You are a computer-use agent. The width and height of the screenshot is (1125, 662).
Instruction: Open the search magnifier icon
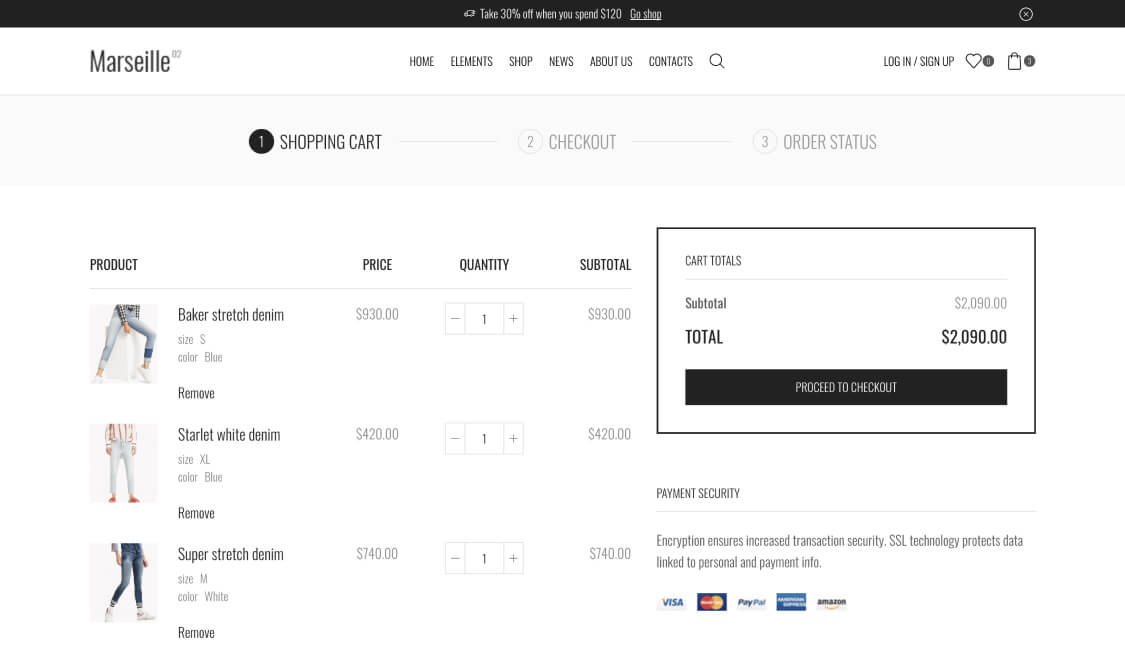[716, 61]
